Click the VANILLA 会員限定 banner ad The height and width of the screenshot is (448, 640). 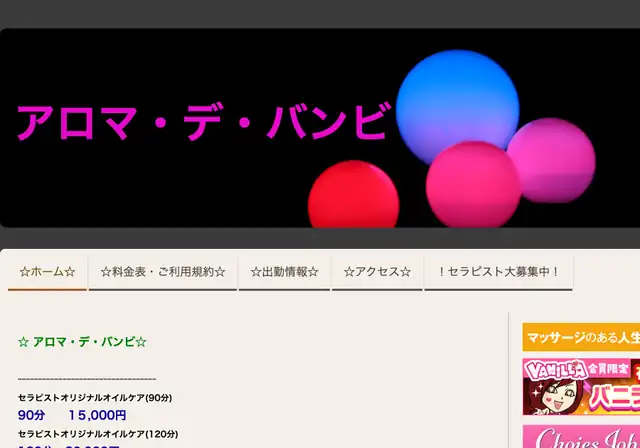pyautogui.click(x=581, y=387)
